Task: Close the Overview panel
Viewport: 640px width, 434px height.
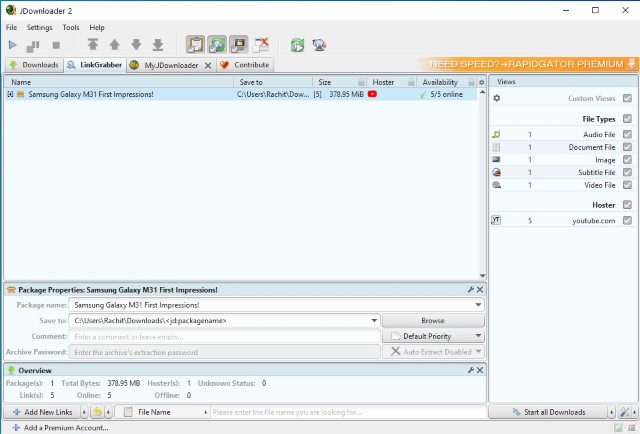Action: pos(480,370)
